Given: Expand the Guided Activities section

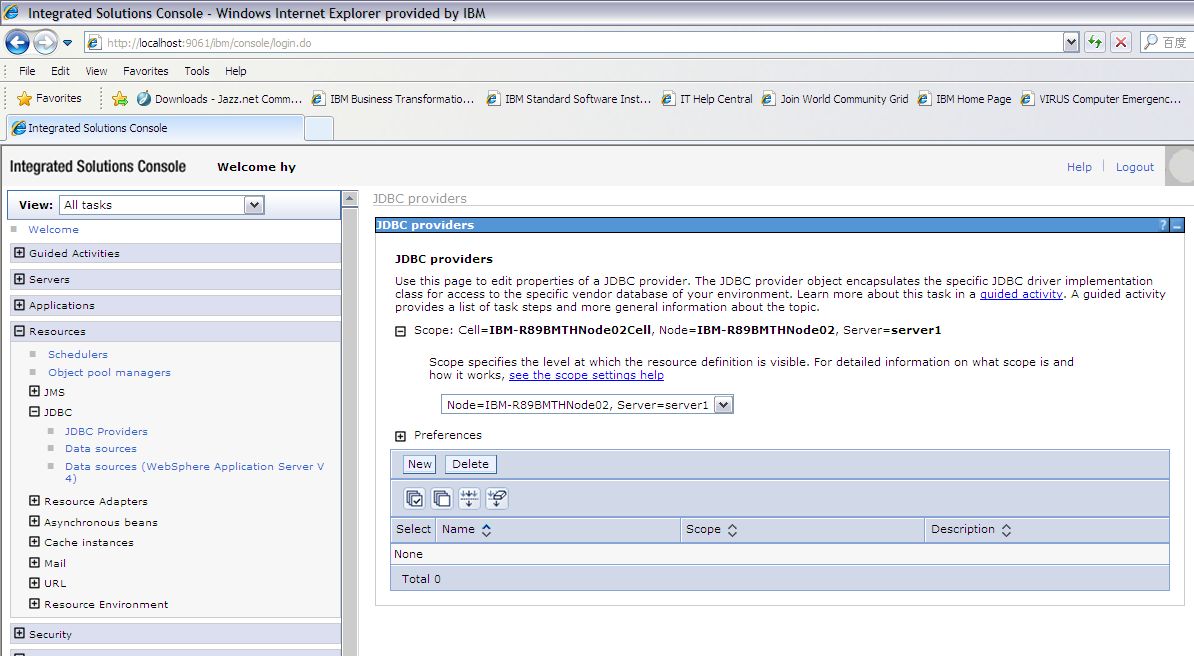Looking at the screenshot, I should (20, 253).
